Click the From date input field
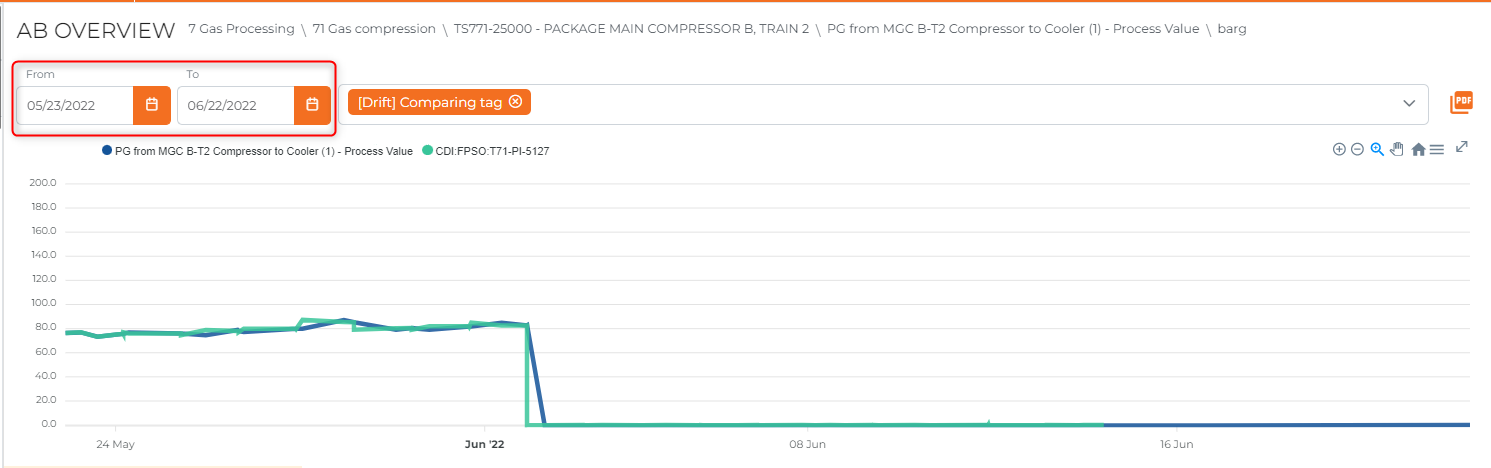Image resolution: width=1491 pixels, height=468 pixels. [x=75, y=105]
